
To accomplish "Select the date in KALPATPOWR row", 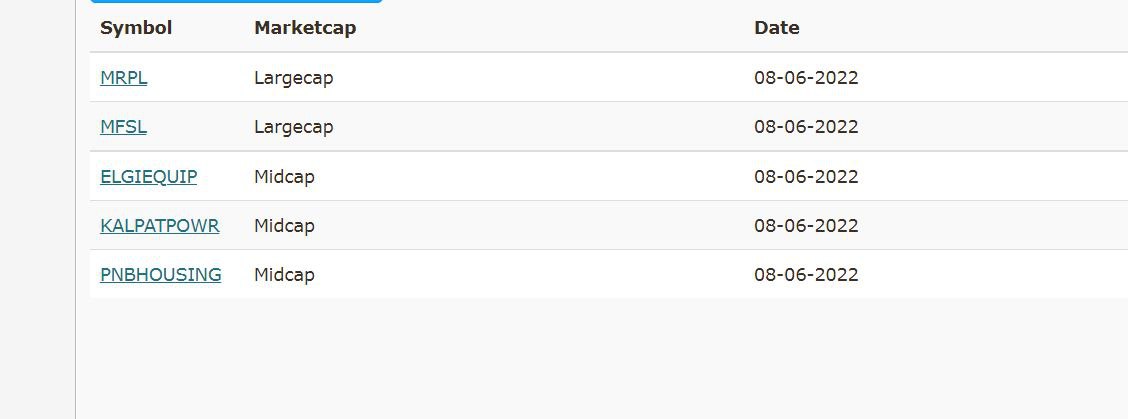I will tap(806, 226).
